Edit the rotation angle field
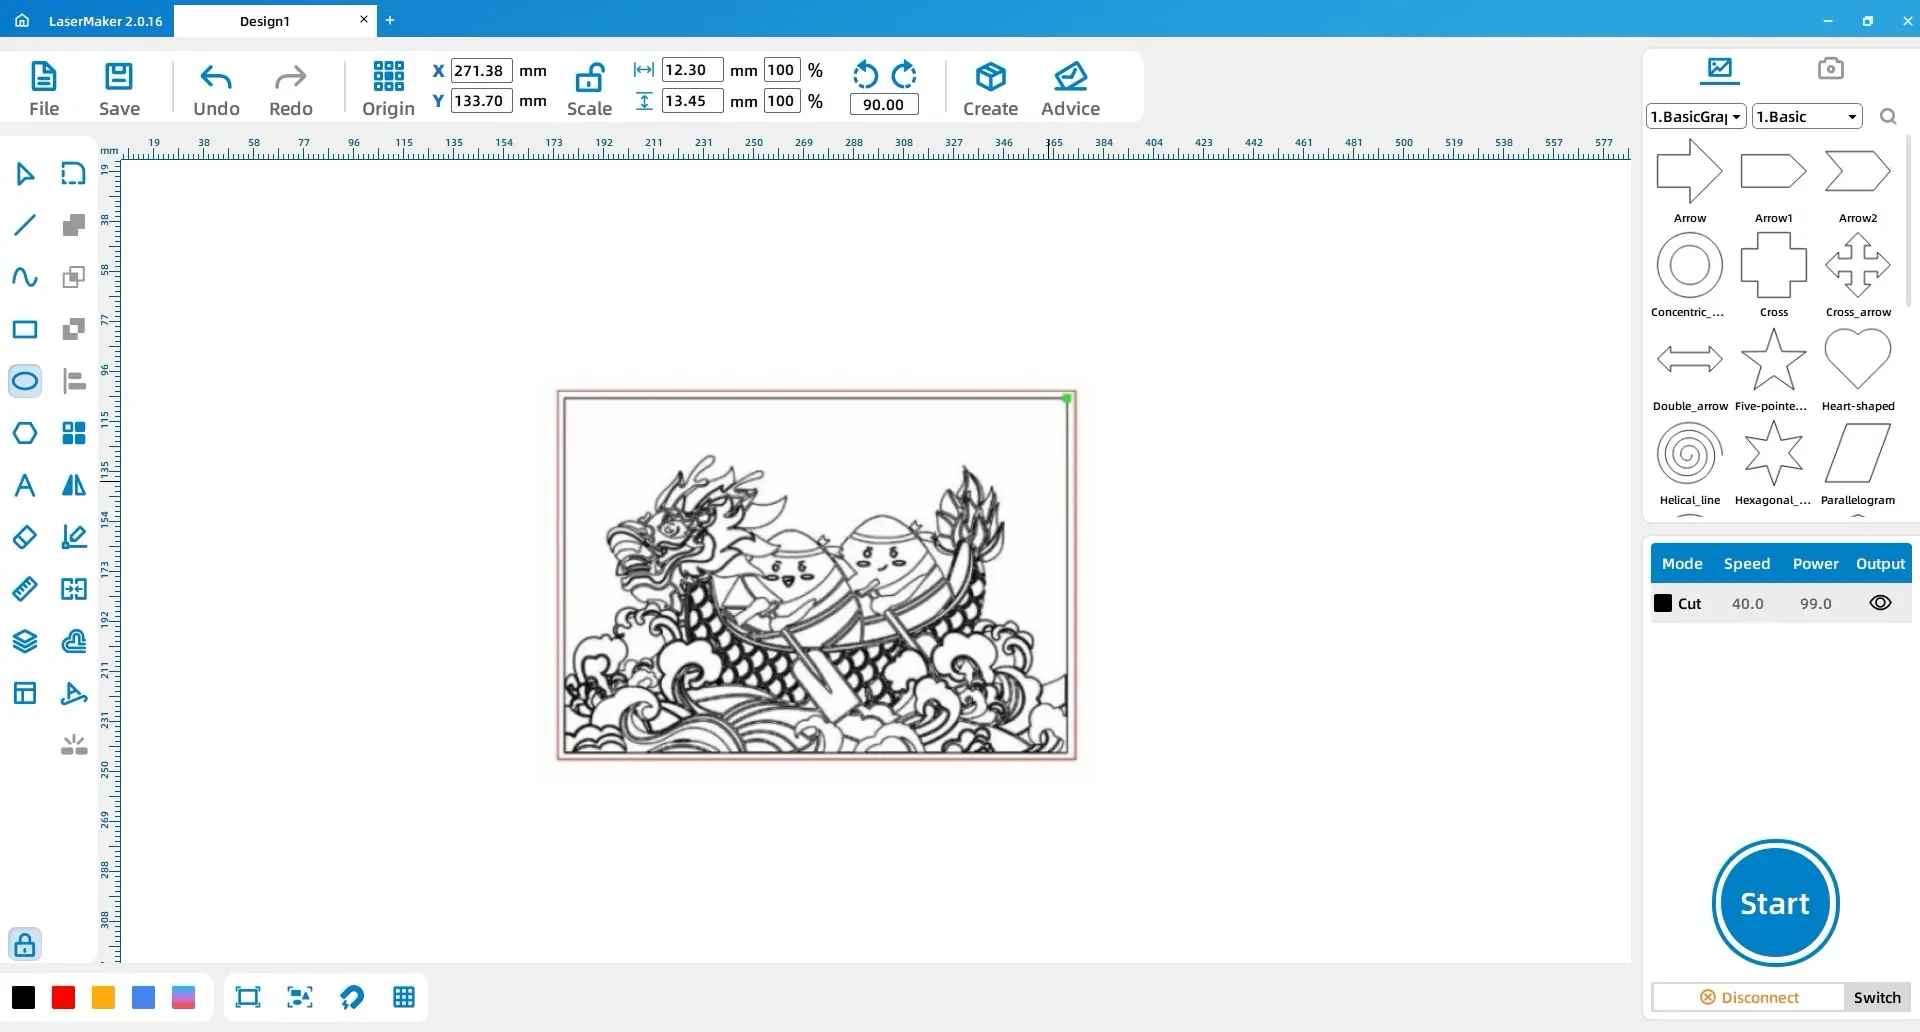 [x=884, y=104]
